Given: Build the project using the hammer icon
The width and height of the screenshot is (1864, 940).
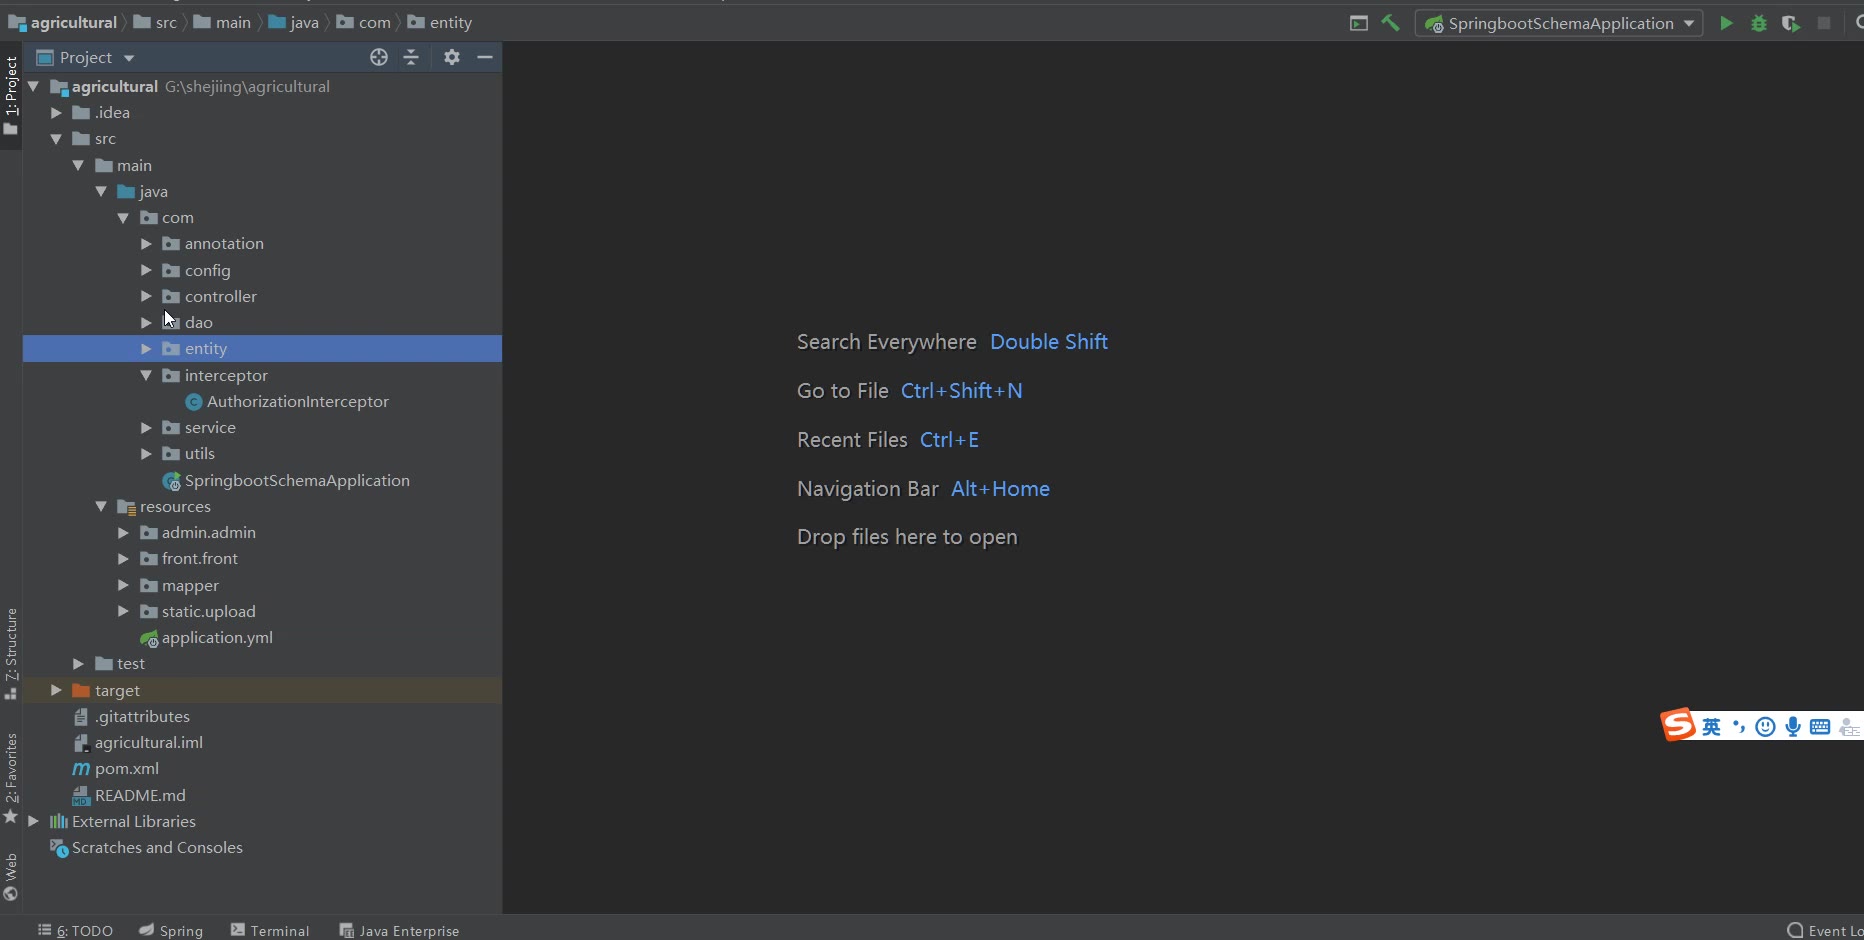Looking at the screenshot, I should point(1390,23).
